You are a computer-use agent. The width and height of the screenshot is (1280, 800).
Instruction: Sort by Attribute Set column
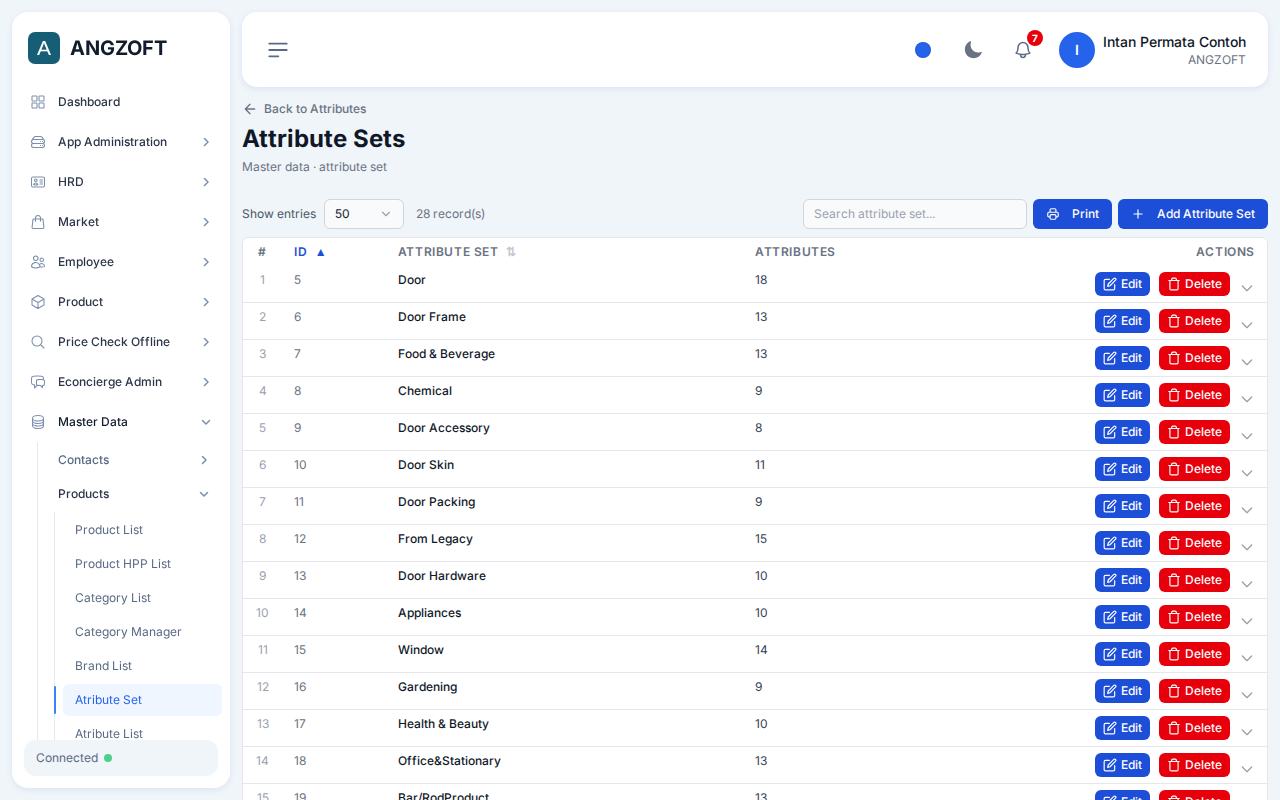point(457,252)
